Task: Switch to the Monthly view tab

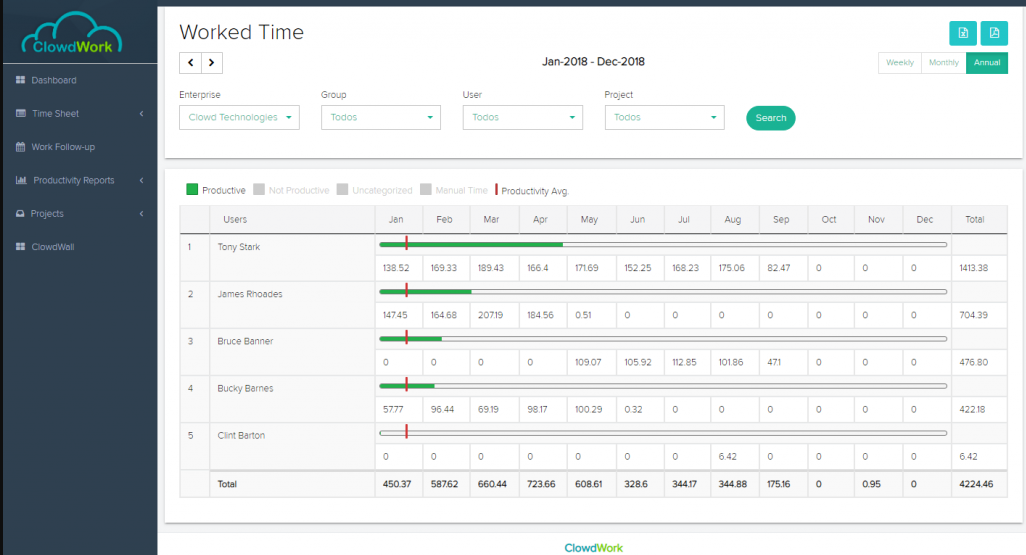Action: point(943,63)
